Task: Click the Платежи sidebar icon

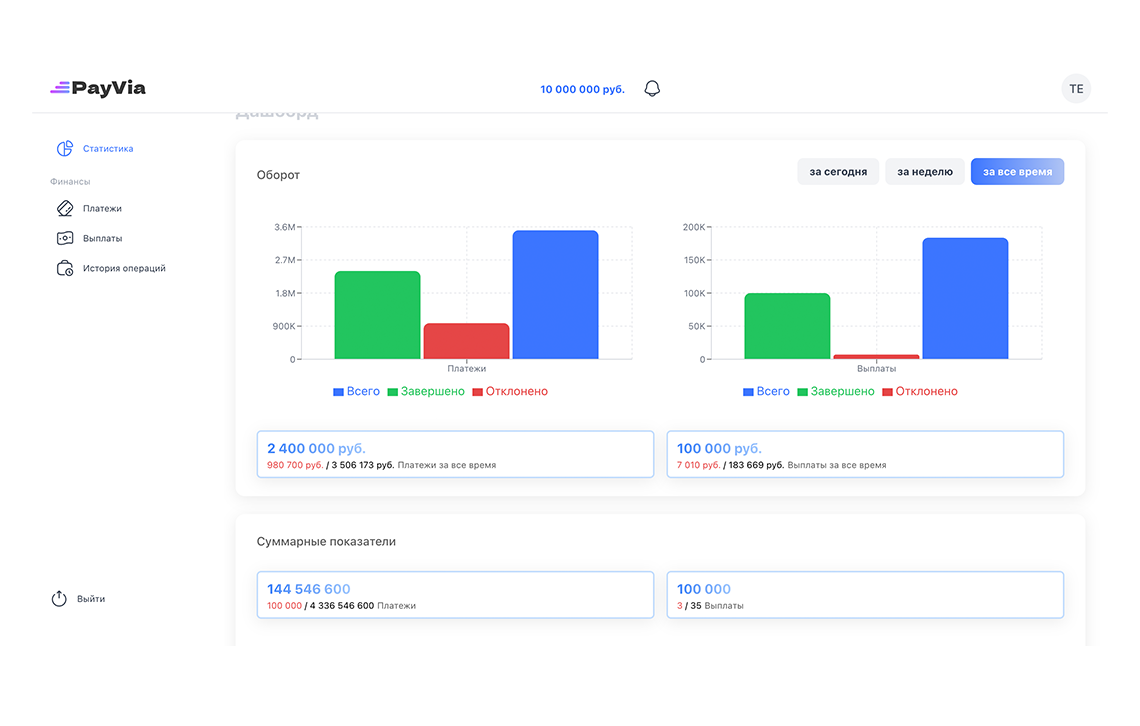Action: coord(65,209)
